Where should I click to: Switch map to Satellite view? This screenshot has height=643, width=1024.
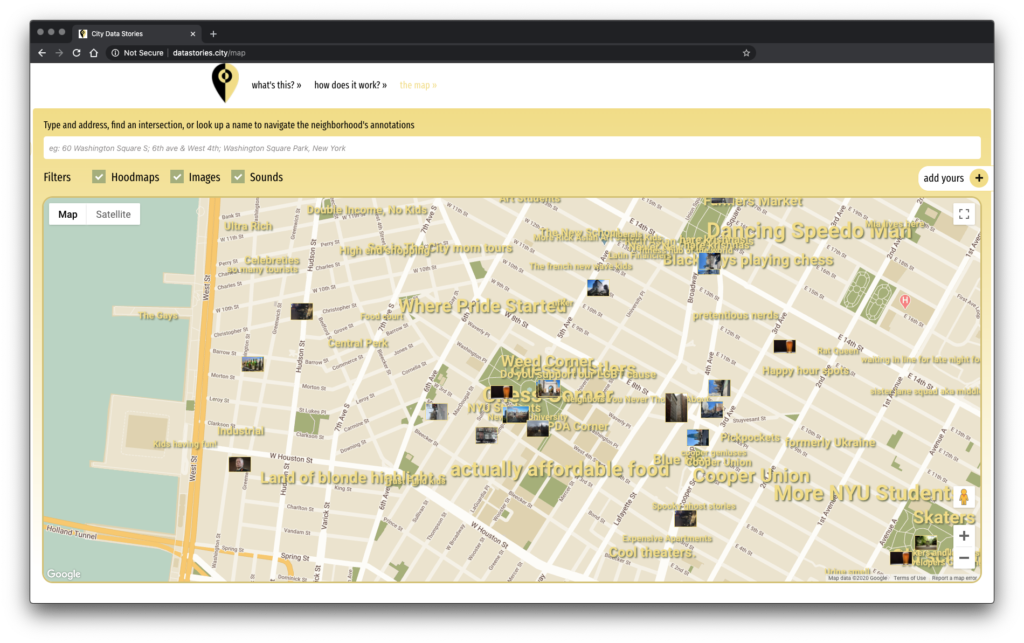(113, 214)
